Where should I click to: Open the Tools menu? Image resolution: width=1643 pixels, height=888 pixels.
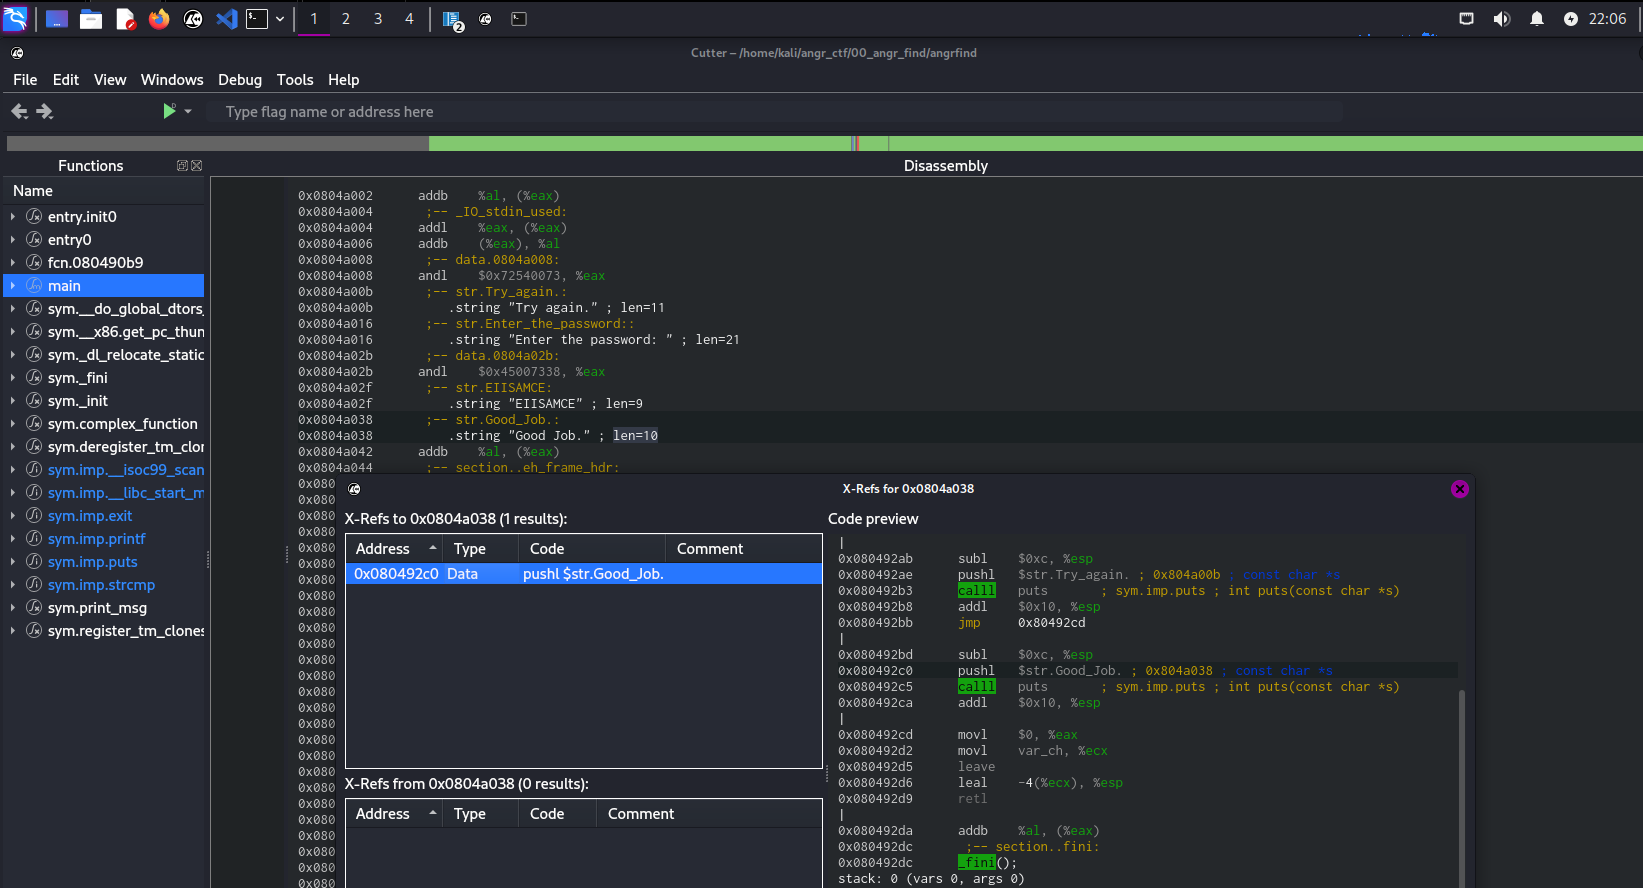click(295, 80)
